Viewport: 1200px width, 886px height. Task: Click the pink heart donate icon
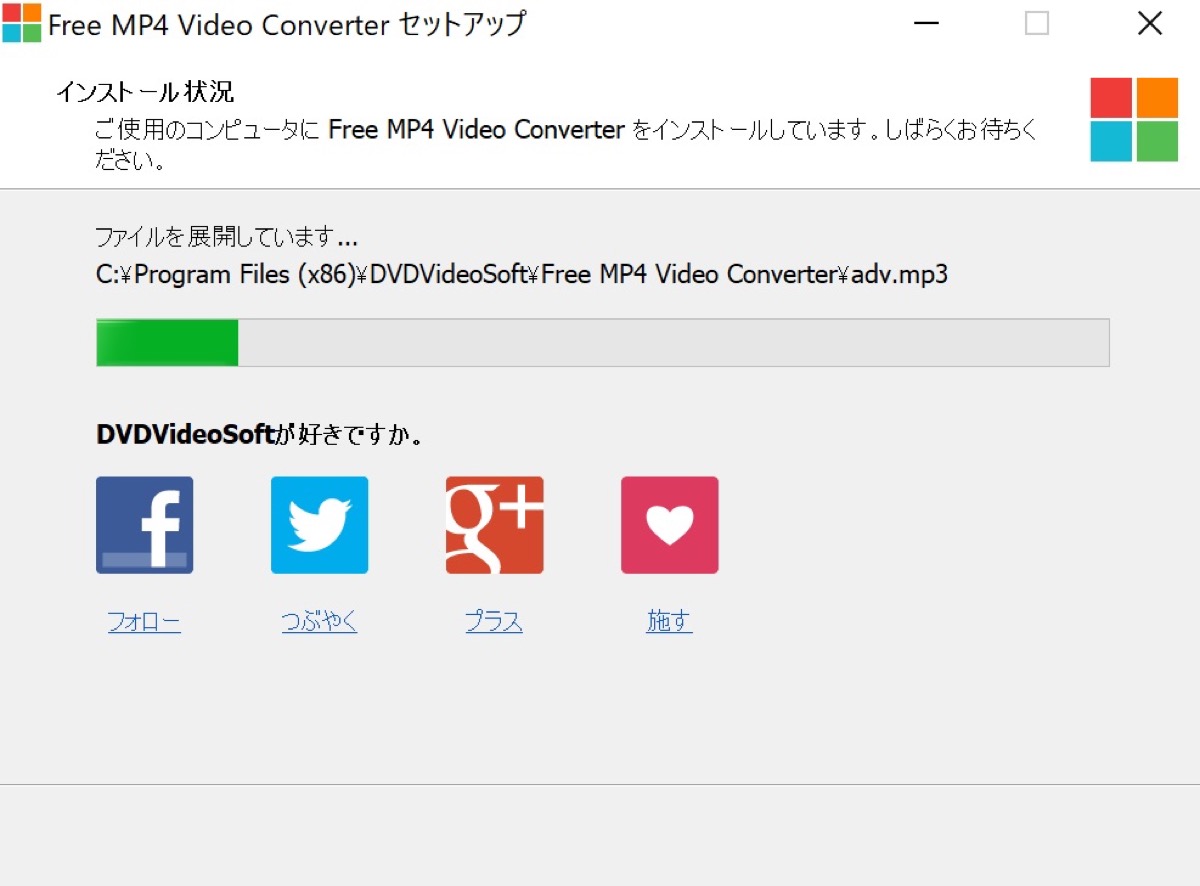(669, 525)
